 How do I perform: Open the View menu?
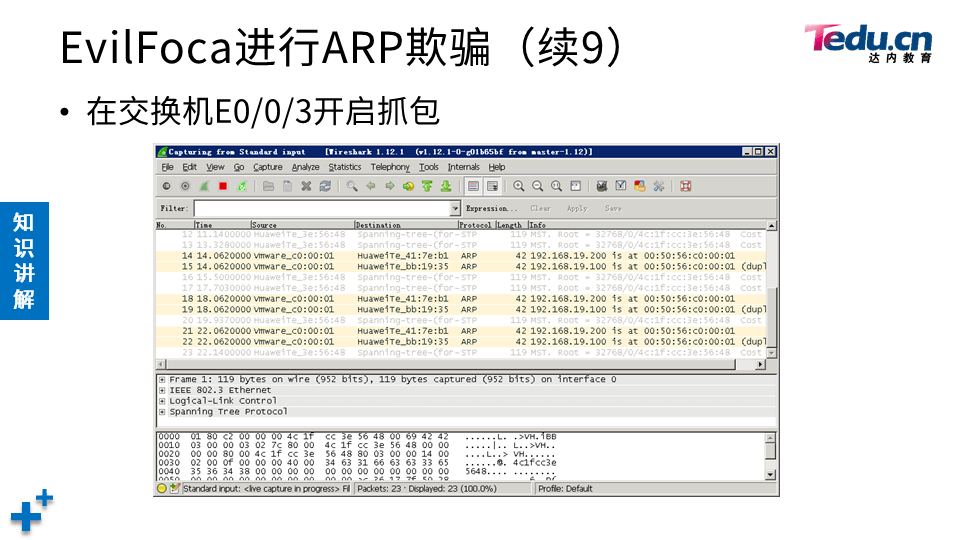[216, 167]
